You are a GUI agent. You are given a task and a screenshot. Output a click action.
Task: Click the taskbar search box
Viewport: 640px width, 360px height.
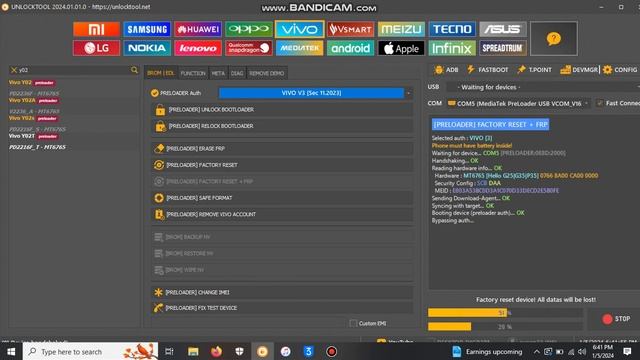[x=90, y=351]
